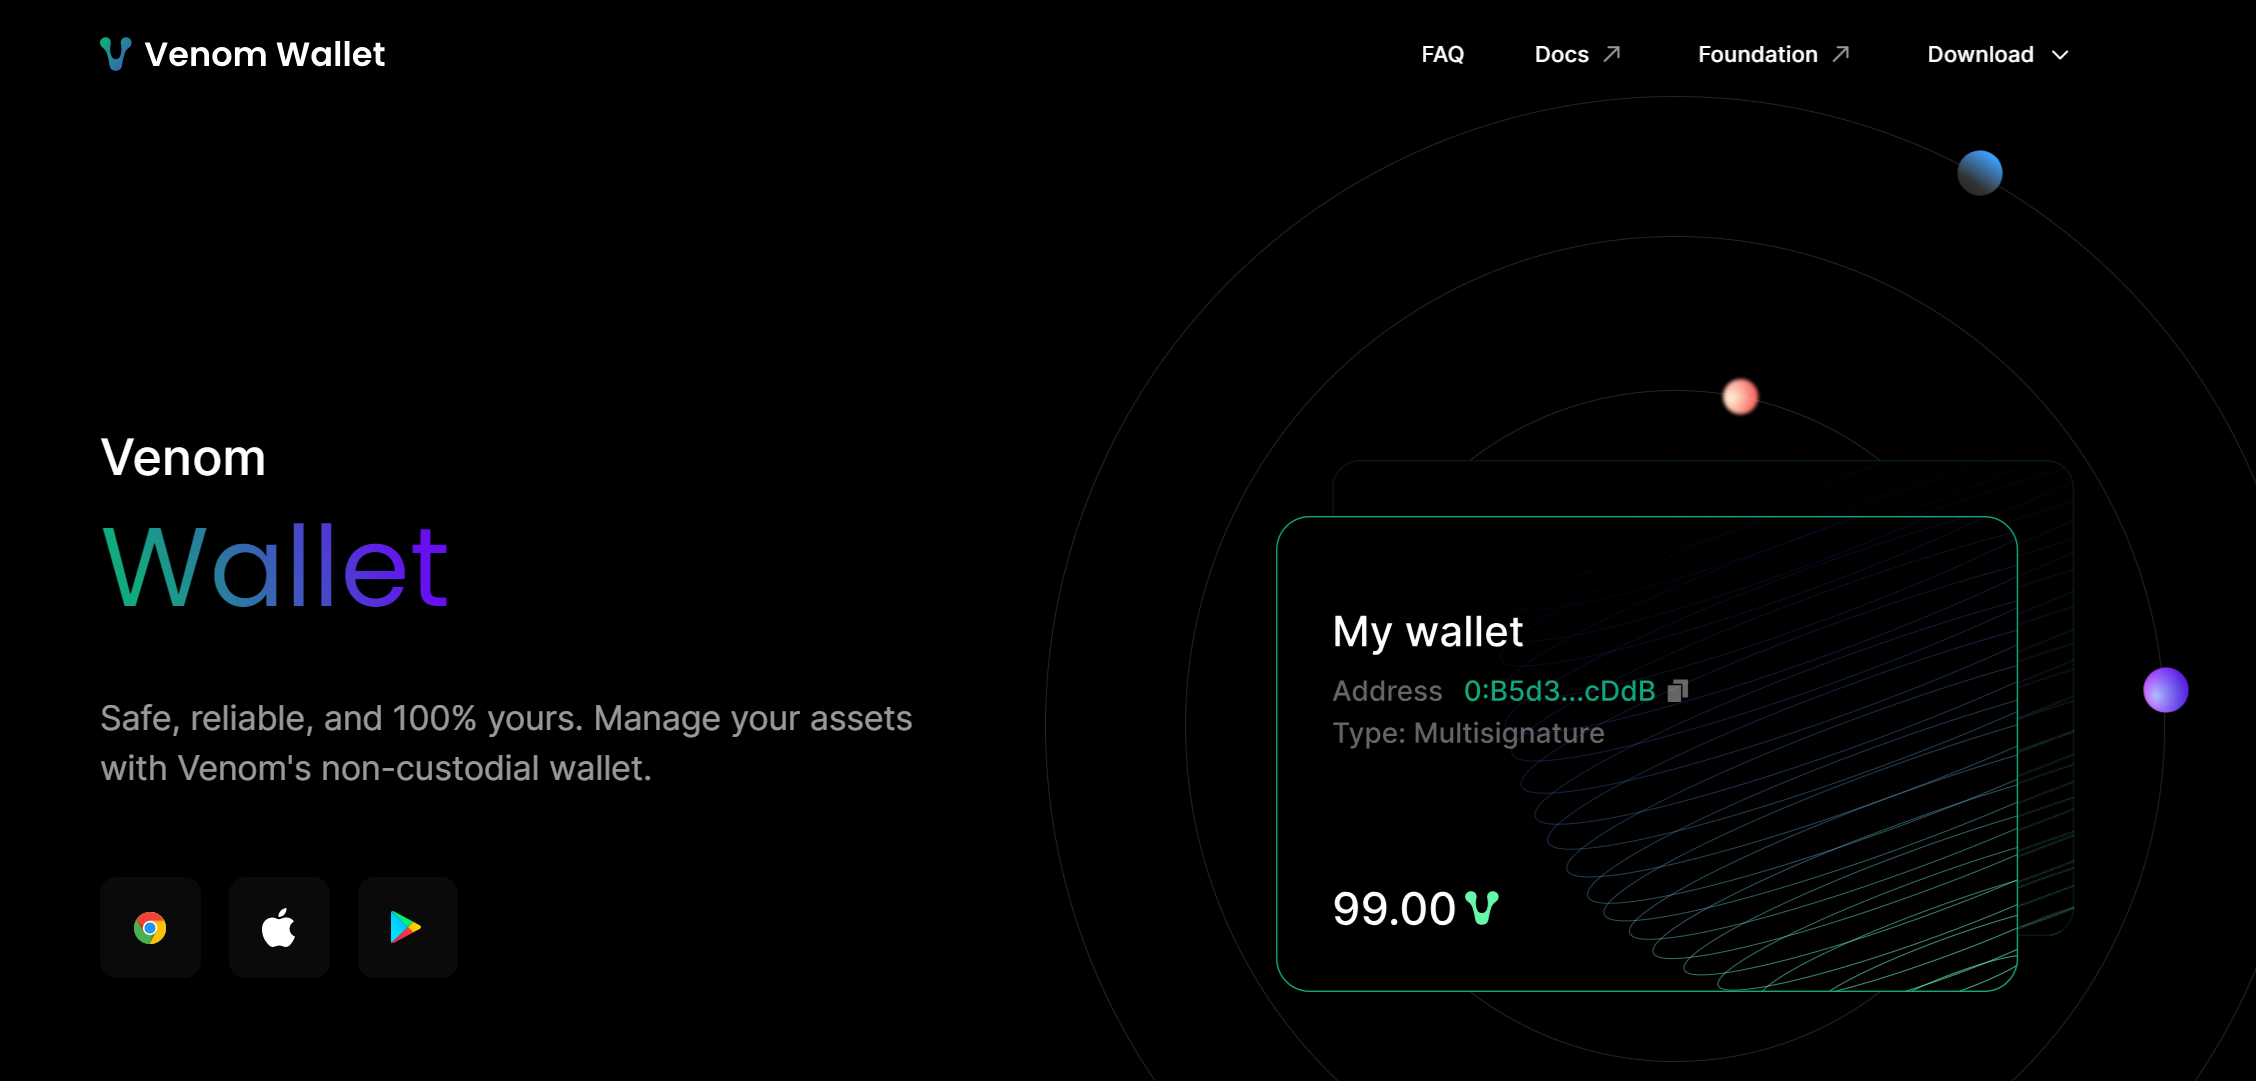This screenshot has width=2256, height=1081.
Task: Copy the wallet address via copy icon
Action: click(1678, 691)
